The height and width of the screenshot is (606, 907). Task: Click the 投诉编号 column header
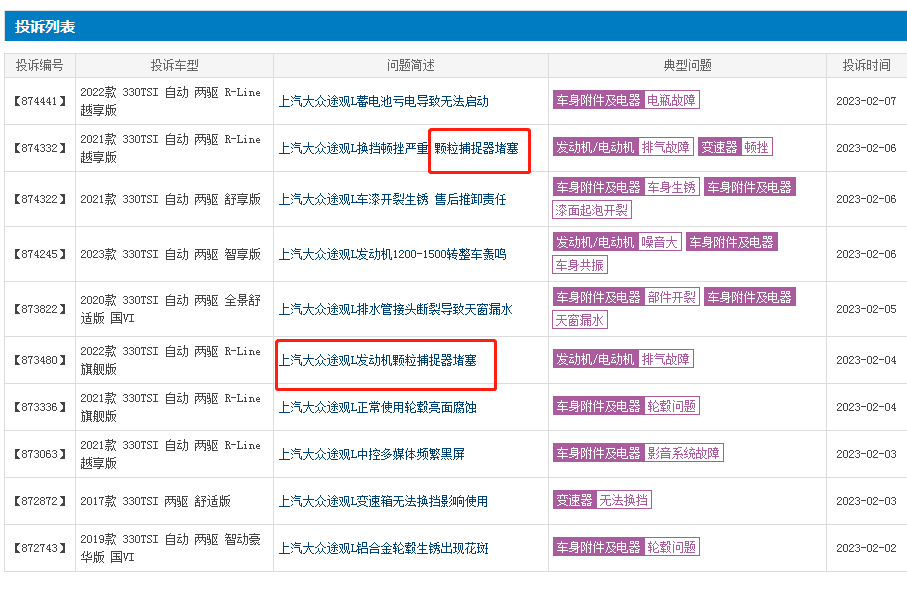point(39,65)
